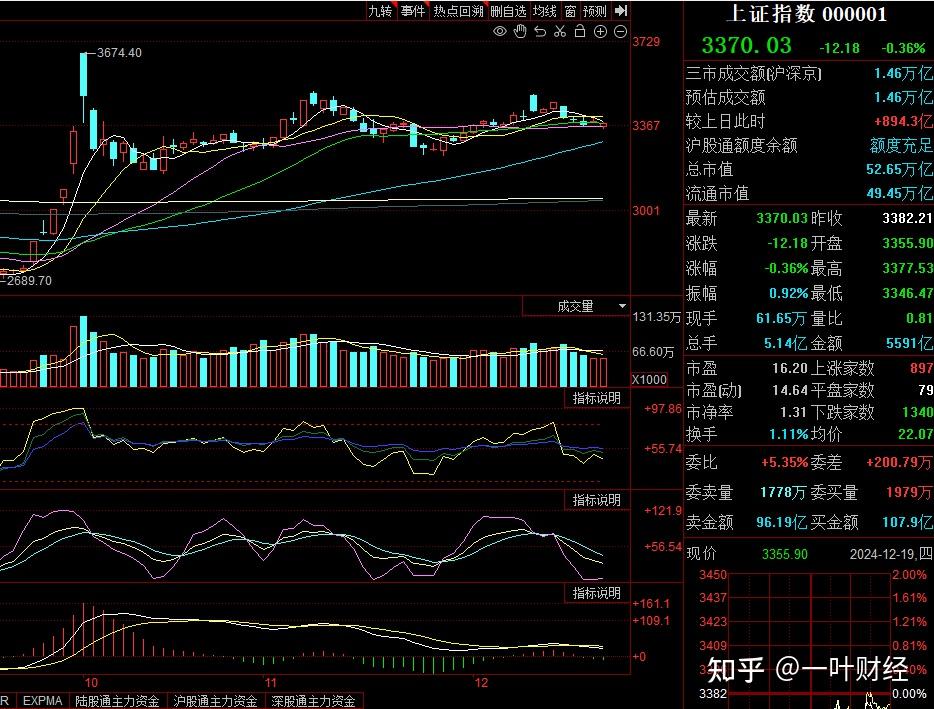Click the 上证指数 000001 title
Screen dimensions: 934x709
pos(806,15)
